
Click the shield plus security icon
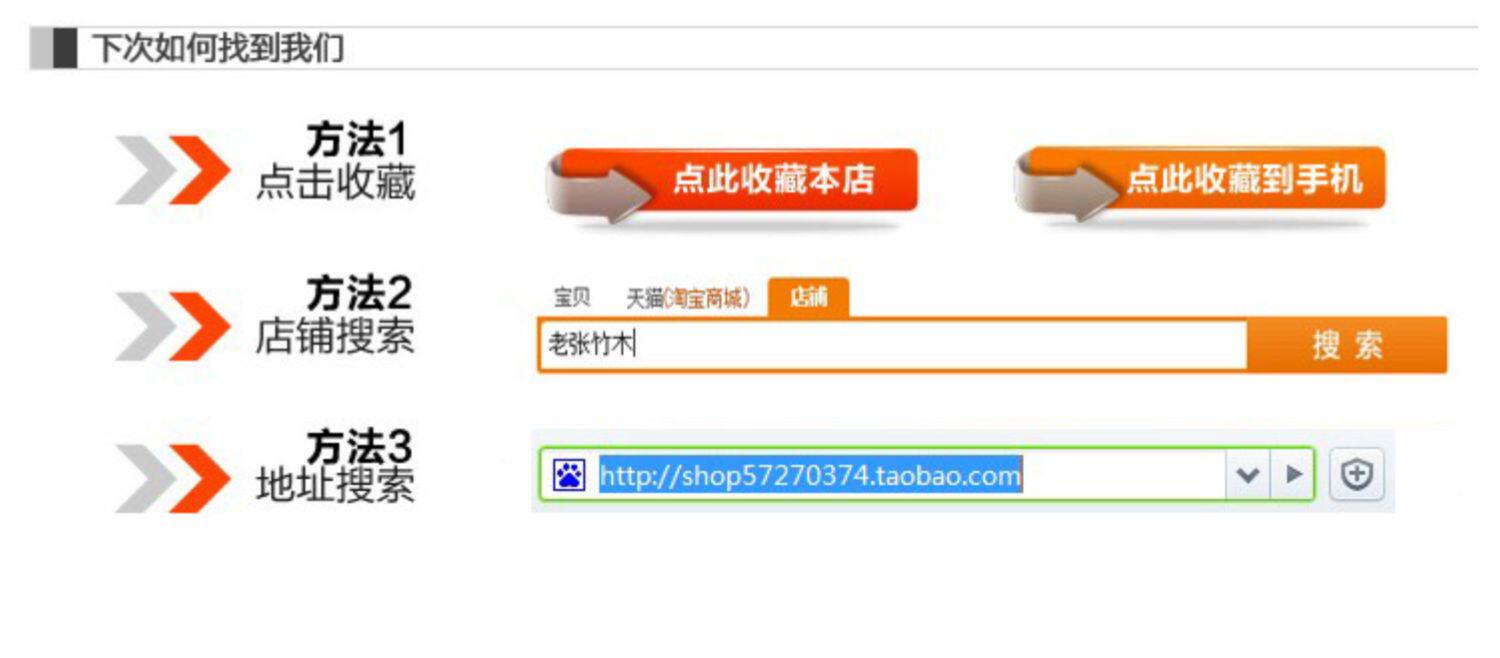pos(1356,475)
